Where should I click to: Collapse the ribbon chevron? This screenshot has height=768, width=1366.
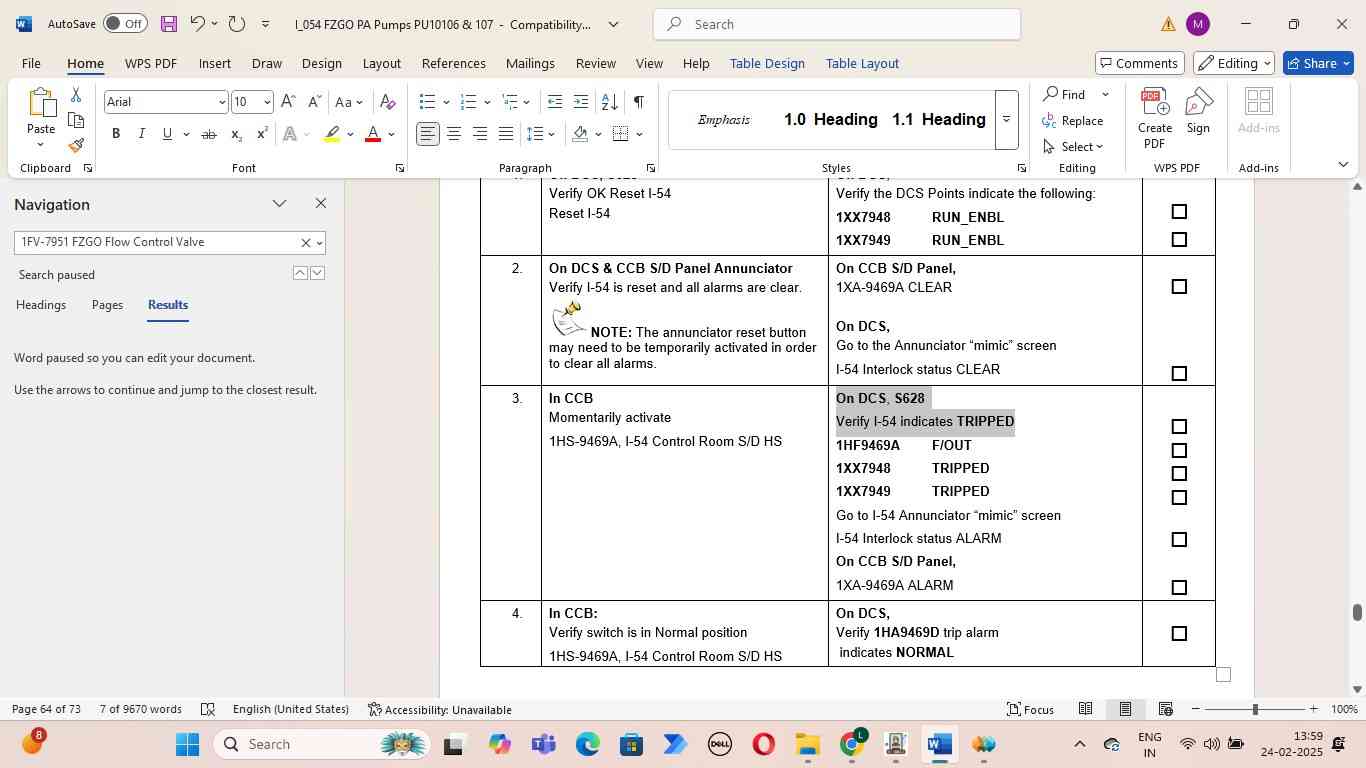[1343, 164]
